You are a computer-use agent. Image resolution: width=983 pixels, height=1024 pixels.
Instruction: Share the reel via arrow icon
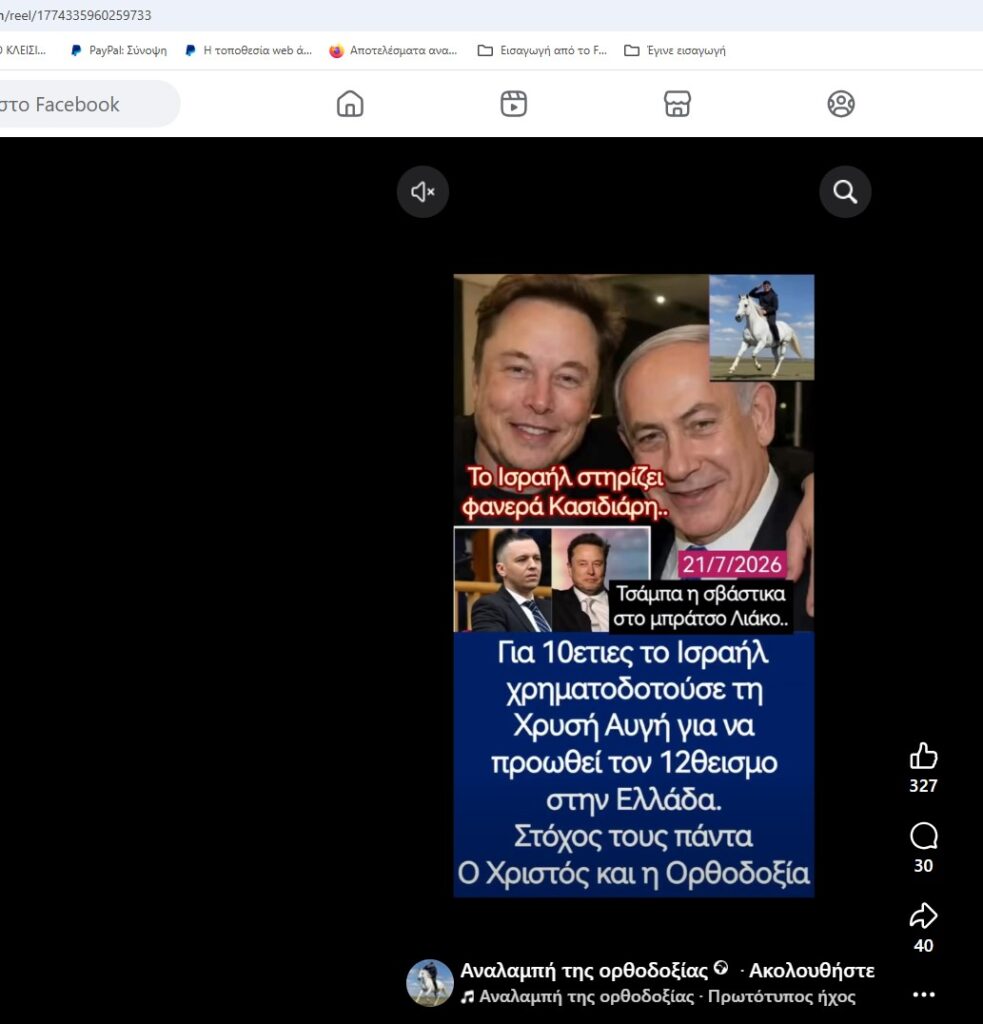tap(924, 916)
